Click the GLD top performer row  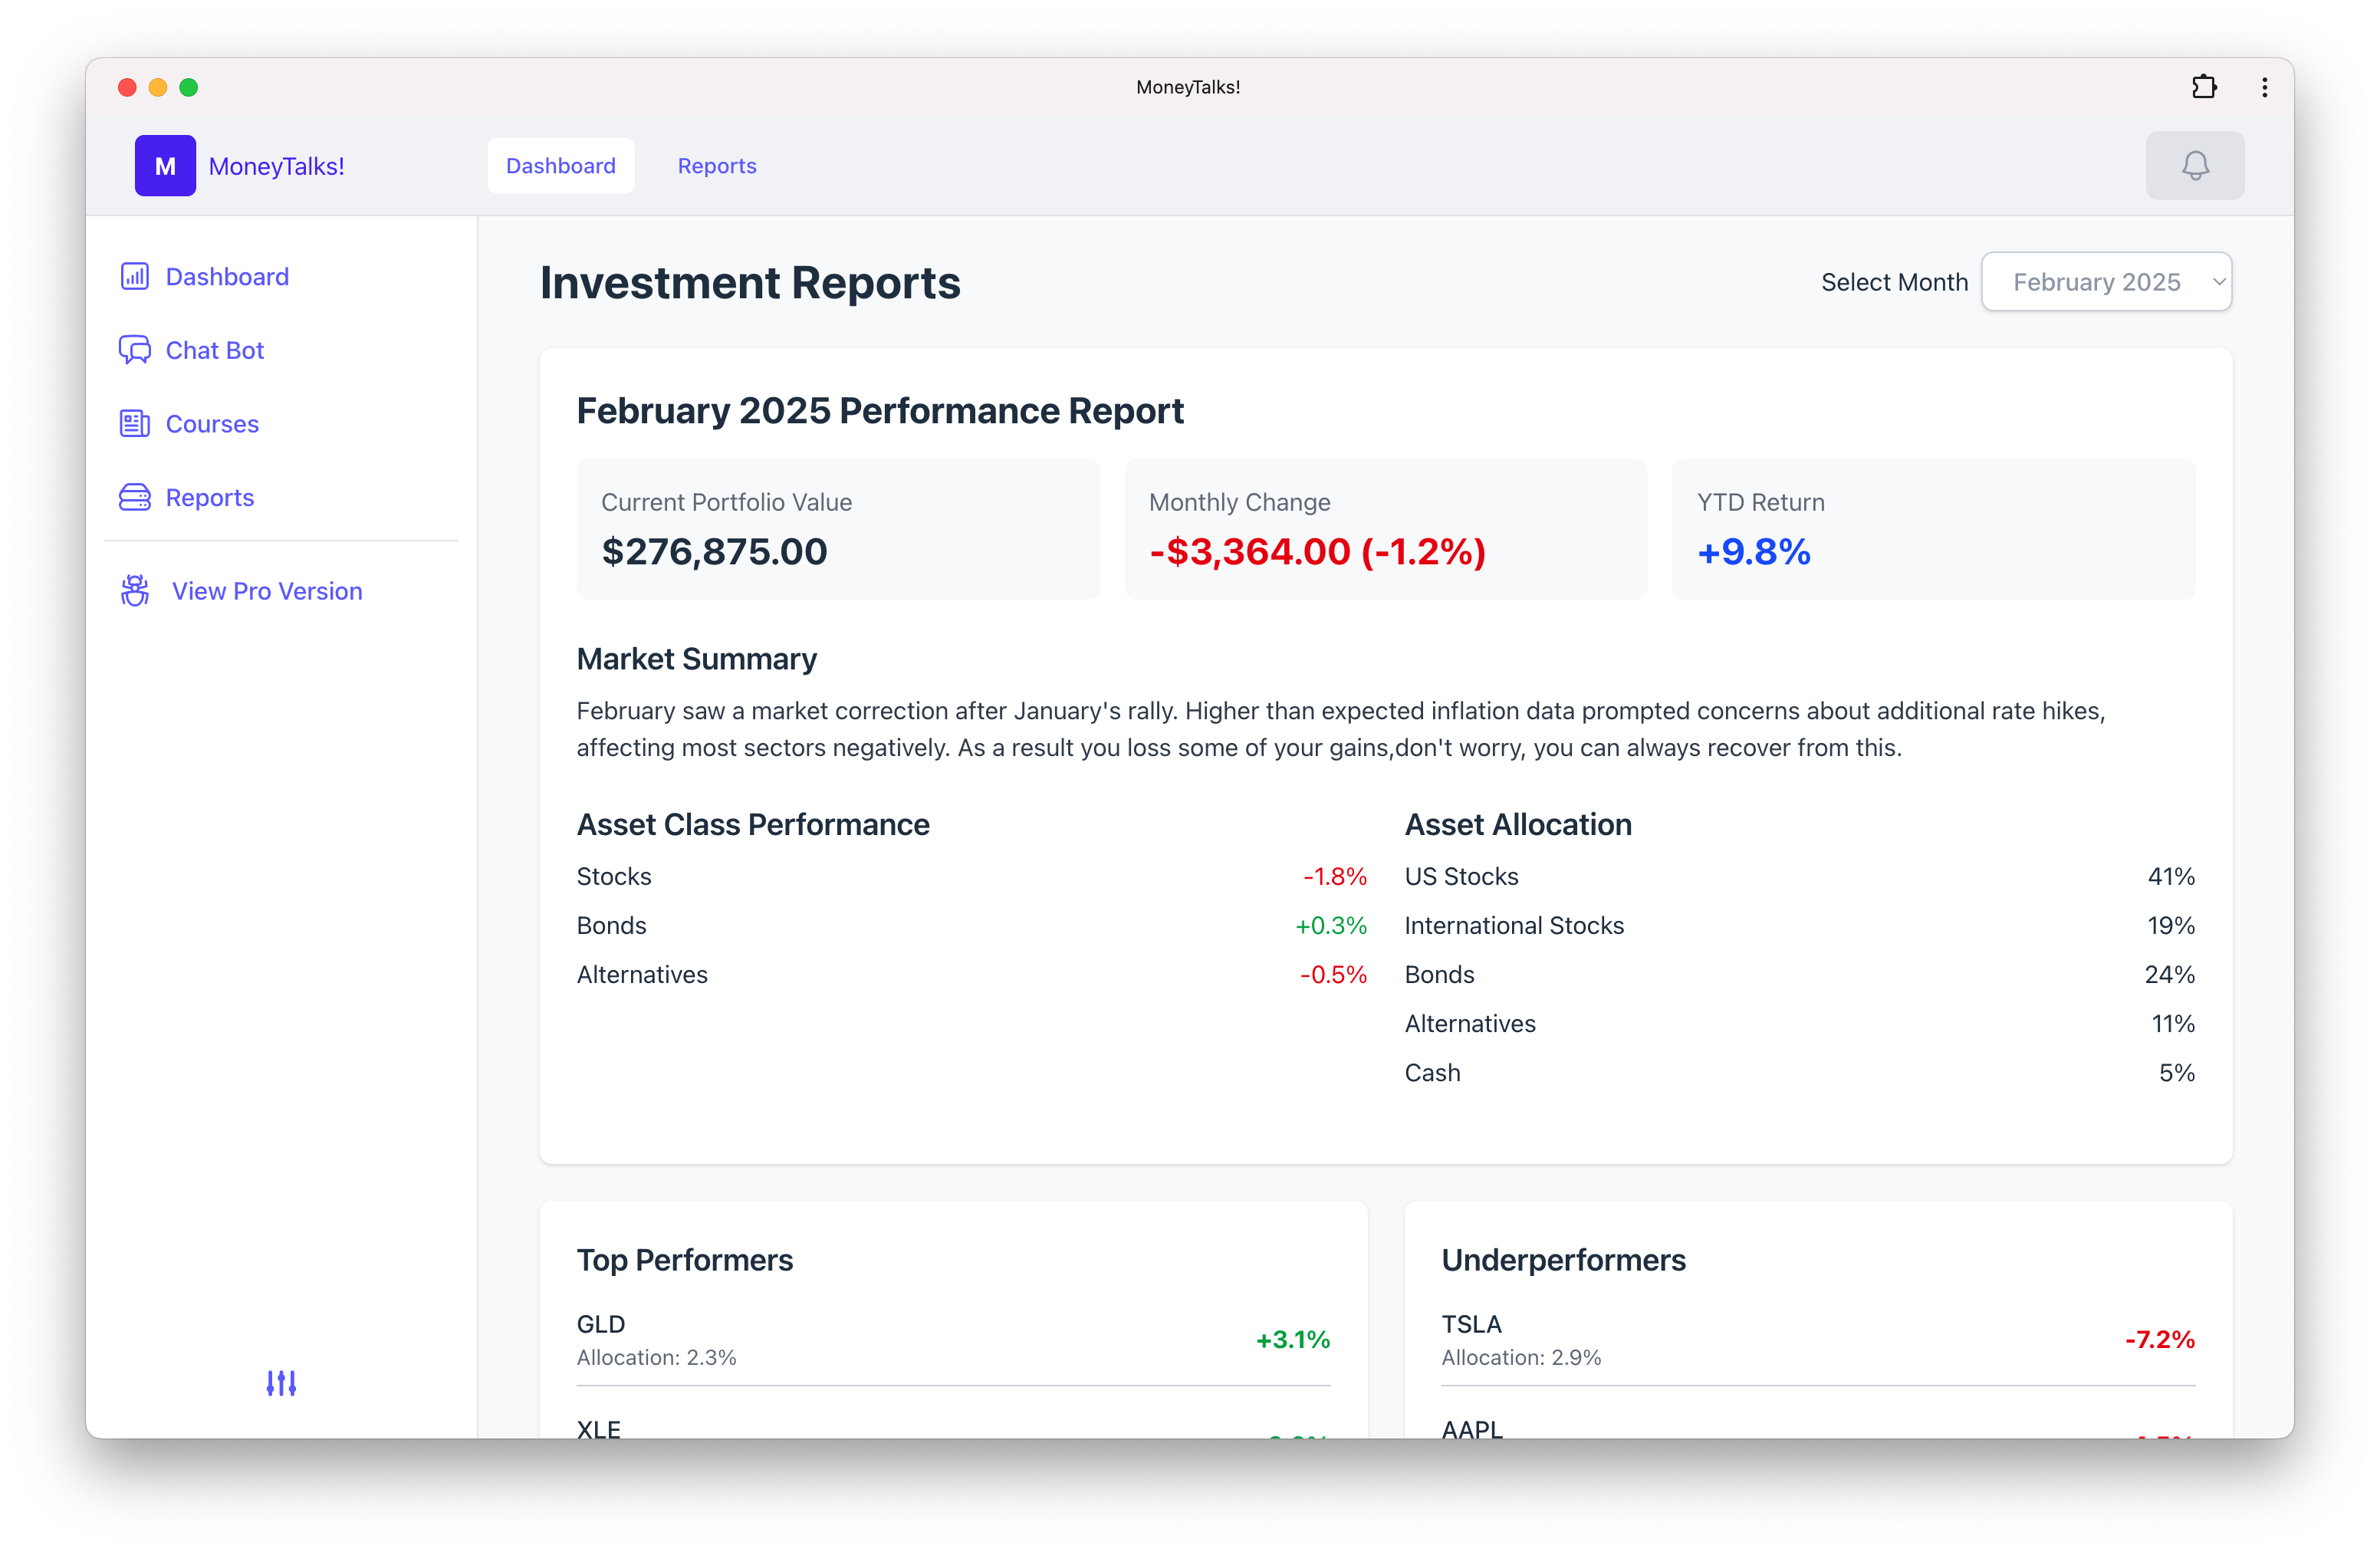[952, 1339]
